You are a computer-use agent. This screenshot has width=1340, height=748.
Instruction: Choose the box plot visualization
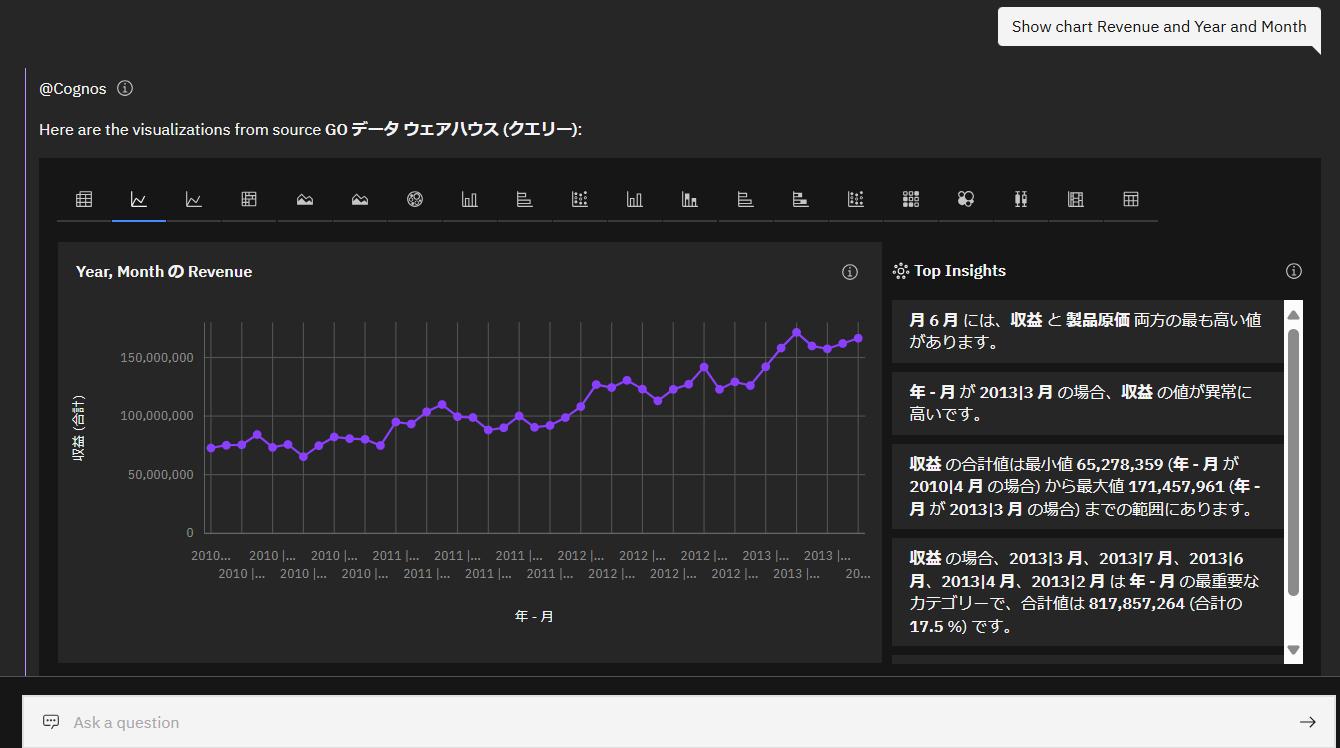pyautogui.click(x=1020, y=199)
